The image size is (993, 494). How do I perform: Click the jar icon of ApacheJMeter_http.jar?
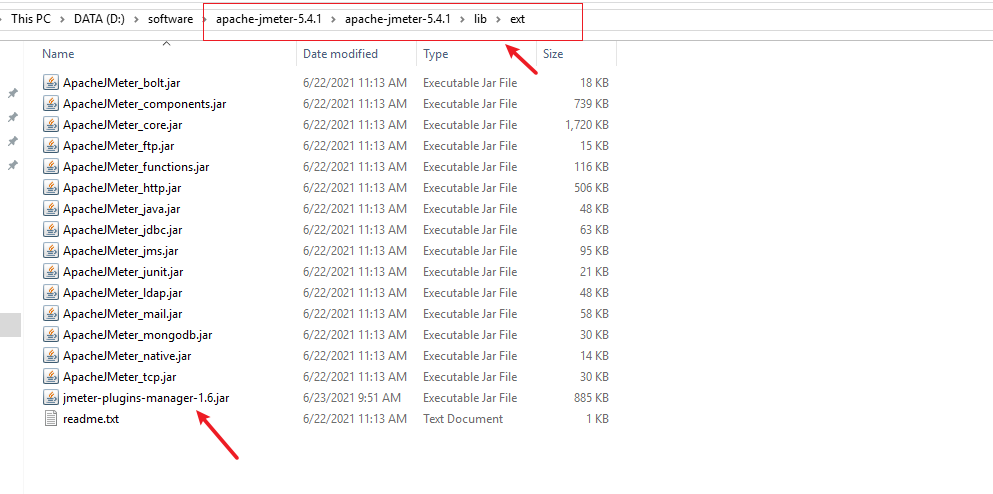pyautogui.click(x=51, y=187)
